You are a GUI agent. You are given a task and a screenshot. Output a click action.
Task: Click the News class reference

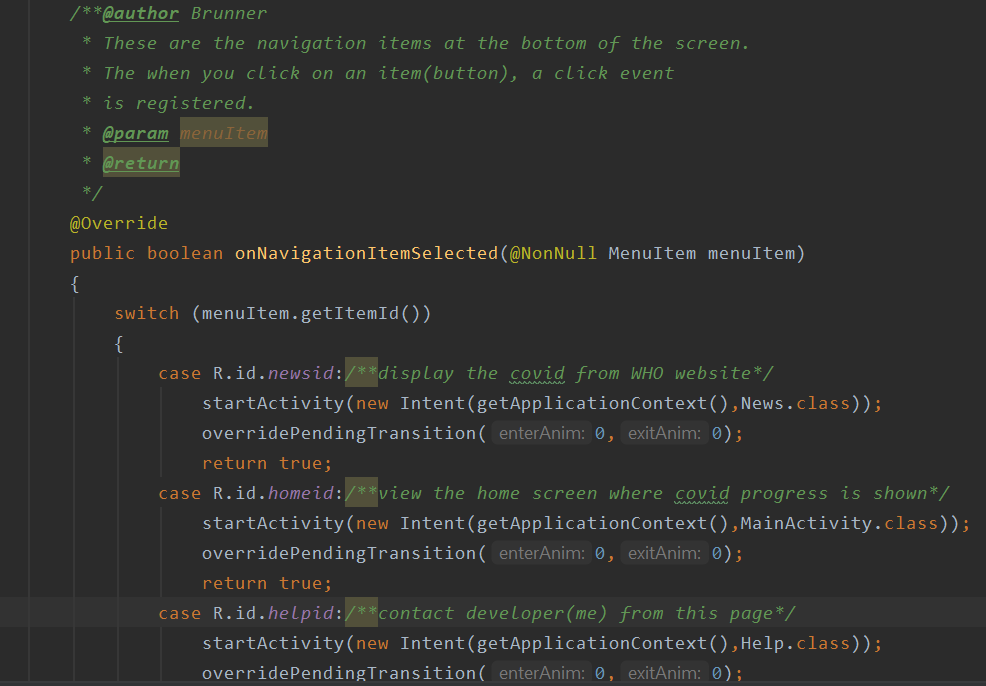click(762, 403)
